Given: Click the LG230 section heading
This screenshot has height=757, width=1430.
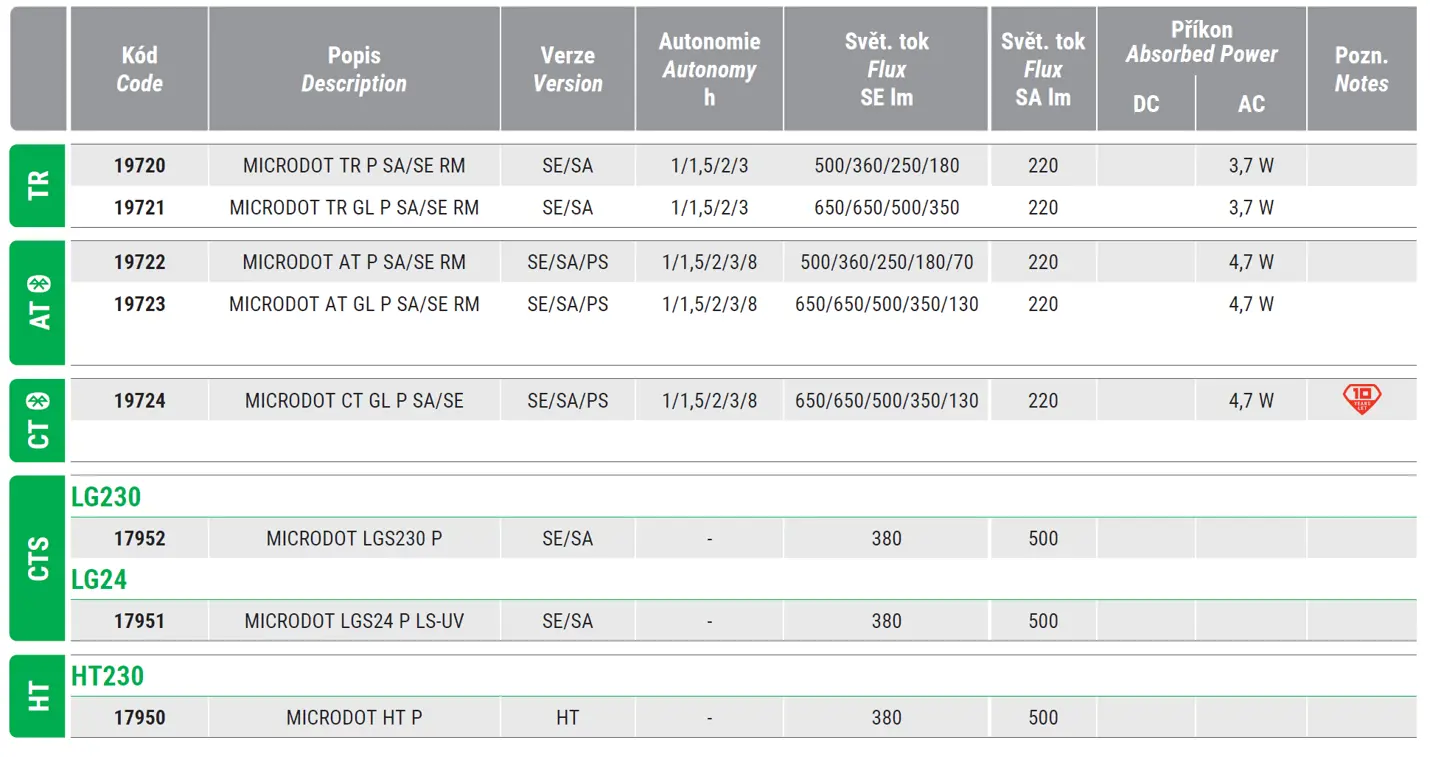Looking at the screenshot, I should pyautogui.click(x=106, y=497).
